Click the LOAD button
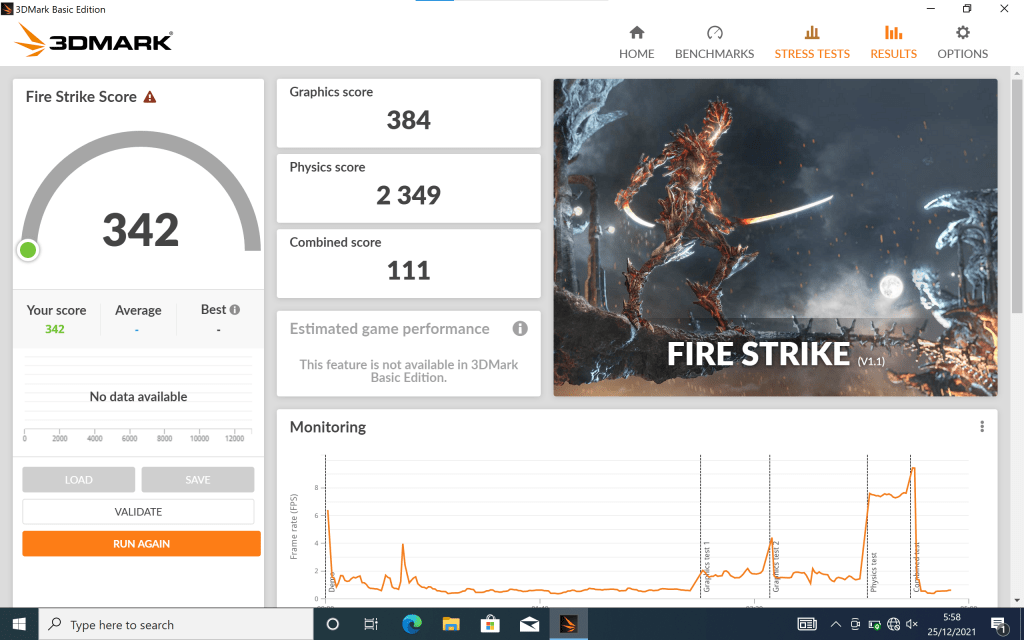The height and width of the screenshot is (640, 1024). (x=78, y=479)
